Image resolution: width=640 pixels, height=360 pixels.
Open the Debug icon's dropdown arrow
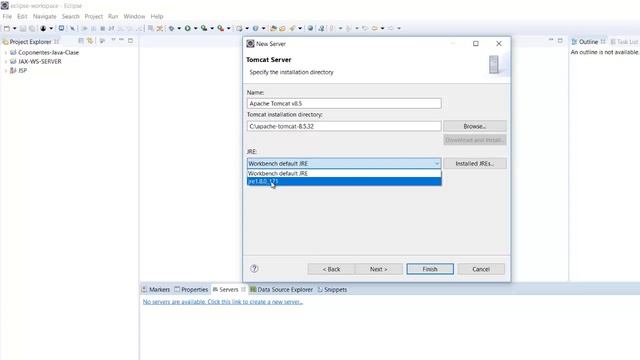pos(179,28)
